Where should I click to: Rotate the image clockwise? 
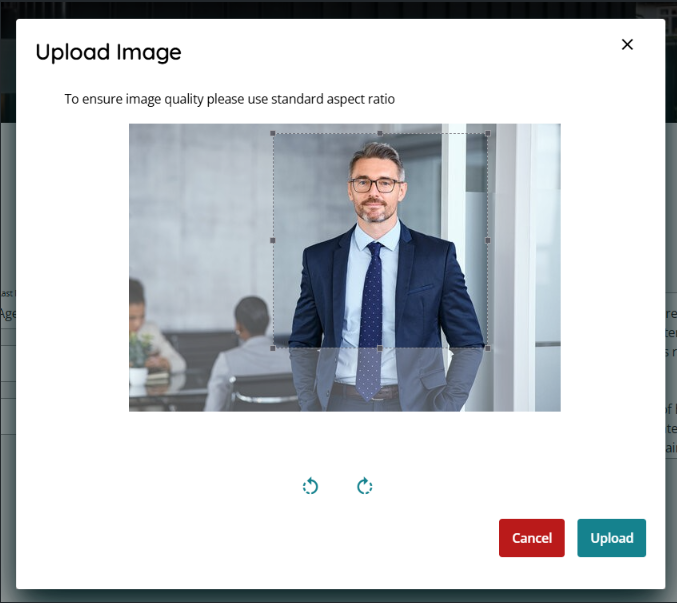point(365,486)
